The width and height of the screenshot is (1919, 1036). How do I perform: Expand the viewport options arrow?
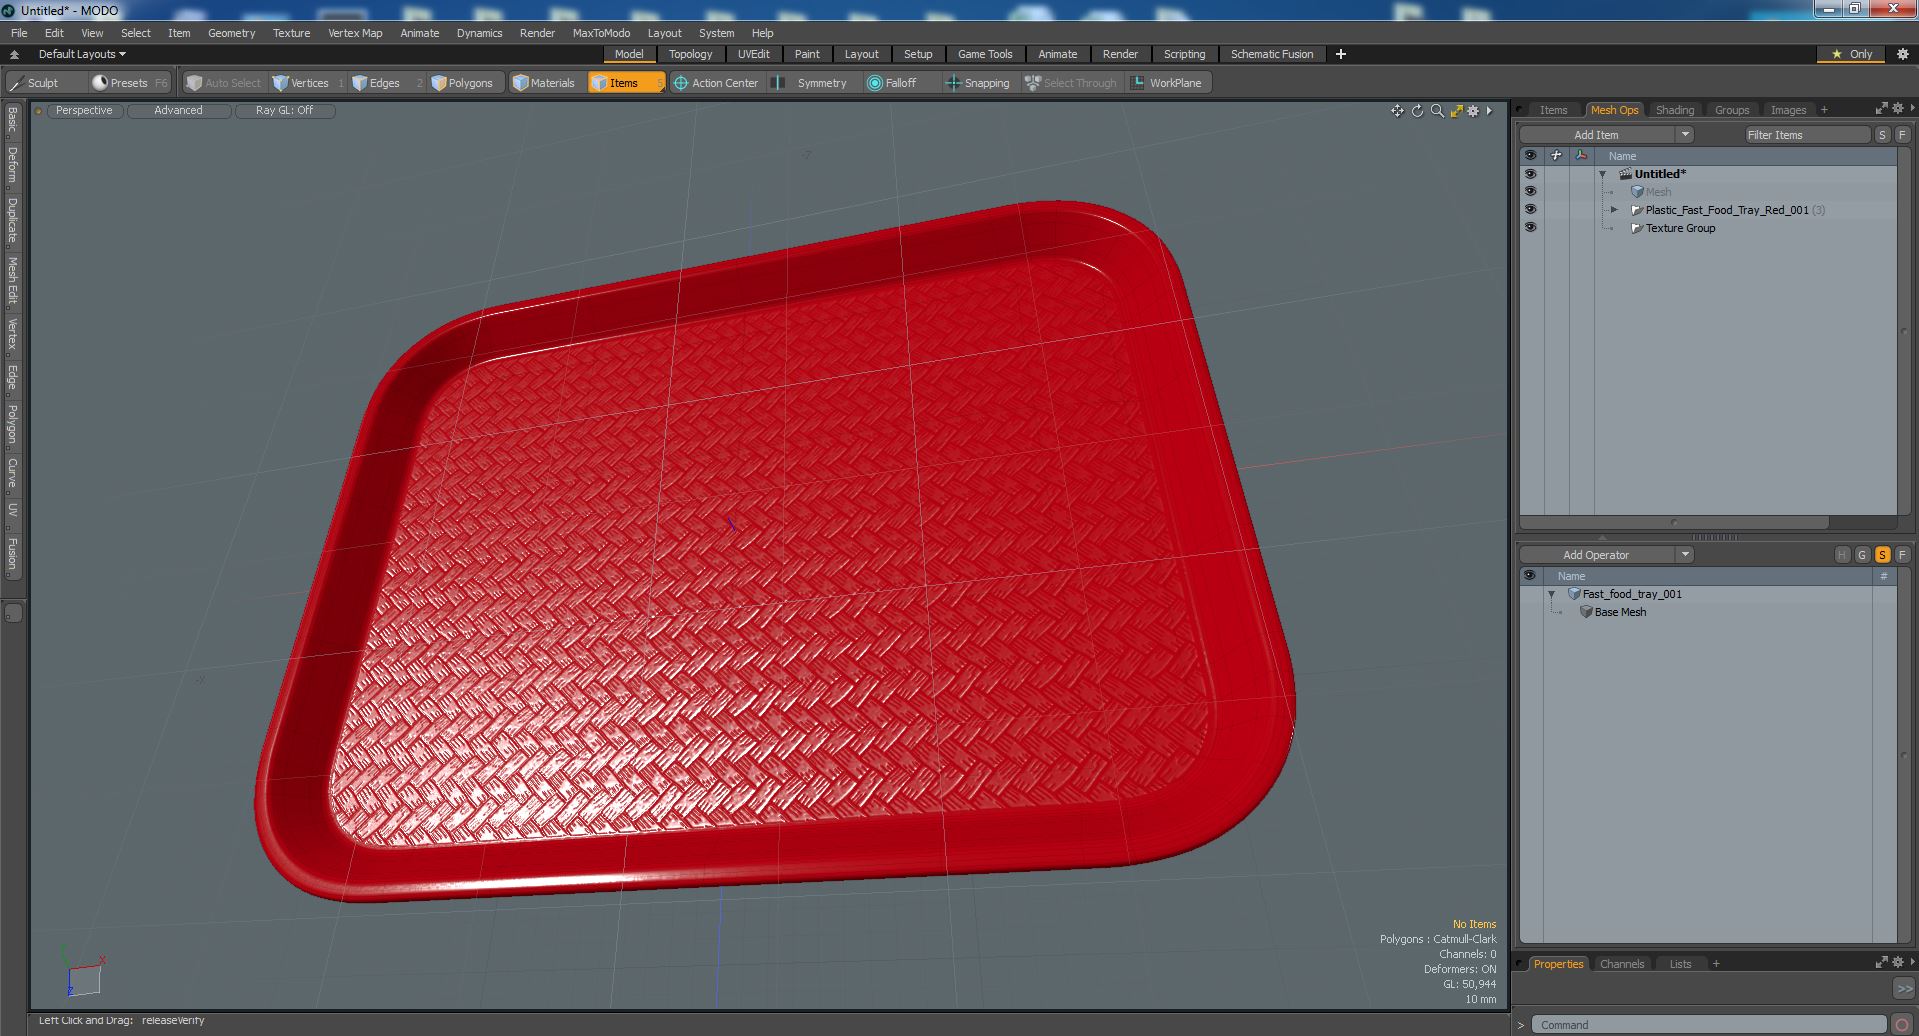[x=1489, y=111]
